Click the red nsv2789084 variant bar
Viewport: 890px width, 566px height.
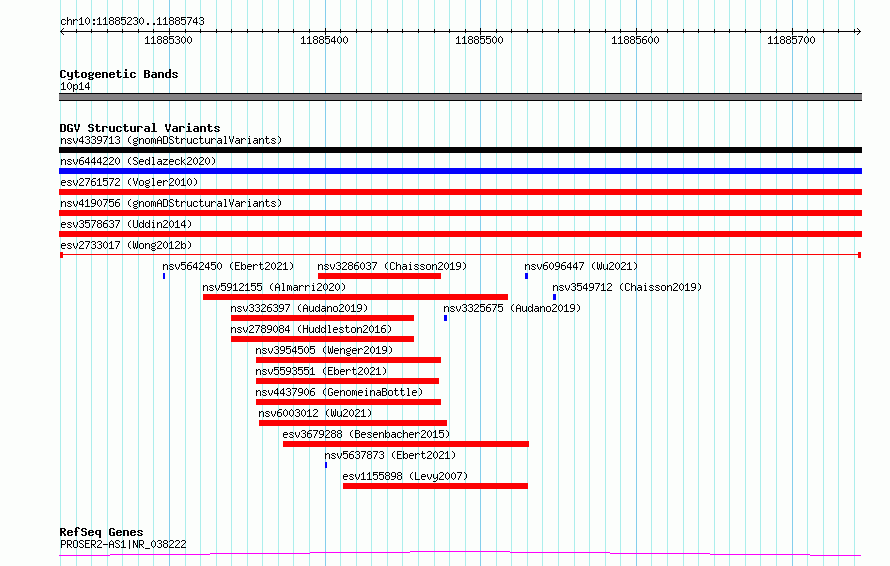322,339
